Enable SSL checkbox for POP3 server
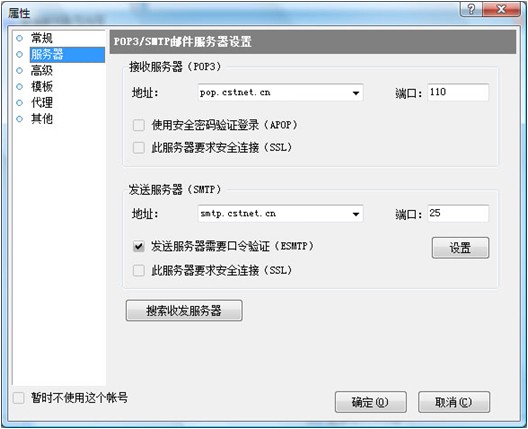 tap(139, 147)
